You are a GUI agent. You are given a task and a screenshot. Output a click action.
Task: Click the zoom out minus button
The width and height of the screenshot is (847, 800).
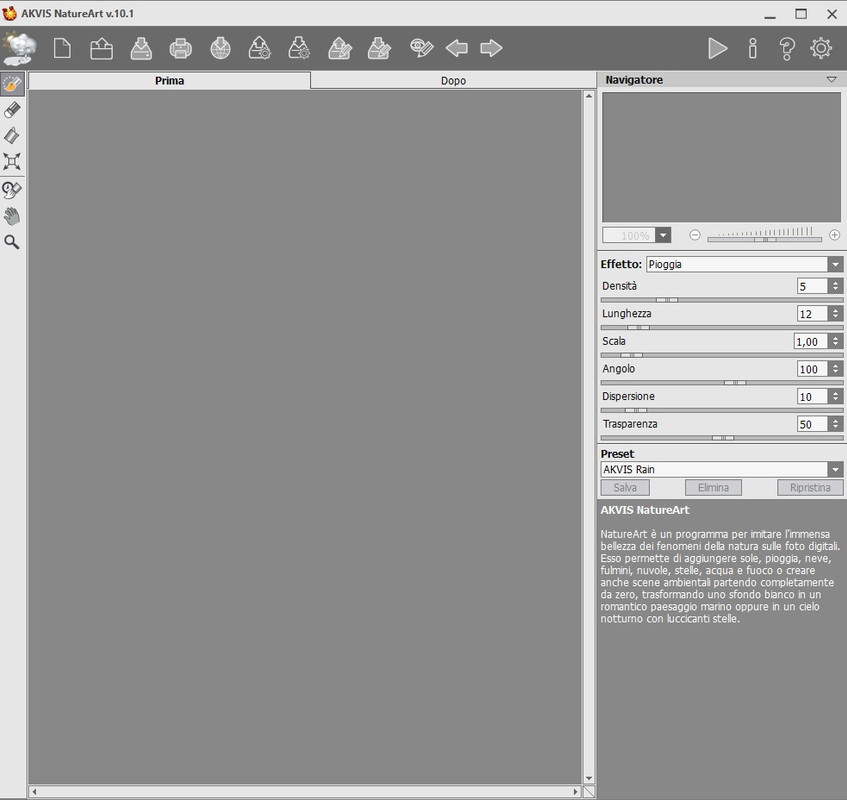point(695,235)
